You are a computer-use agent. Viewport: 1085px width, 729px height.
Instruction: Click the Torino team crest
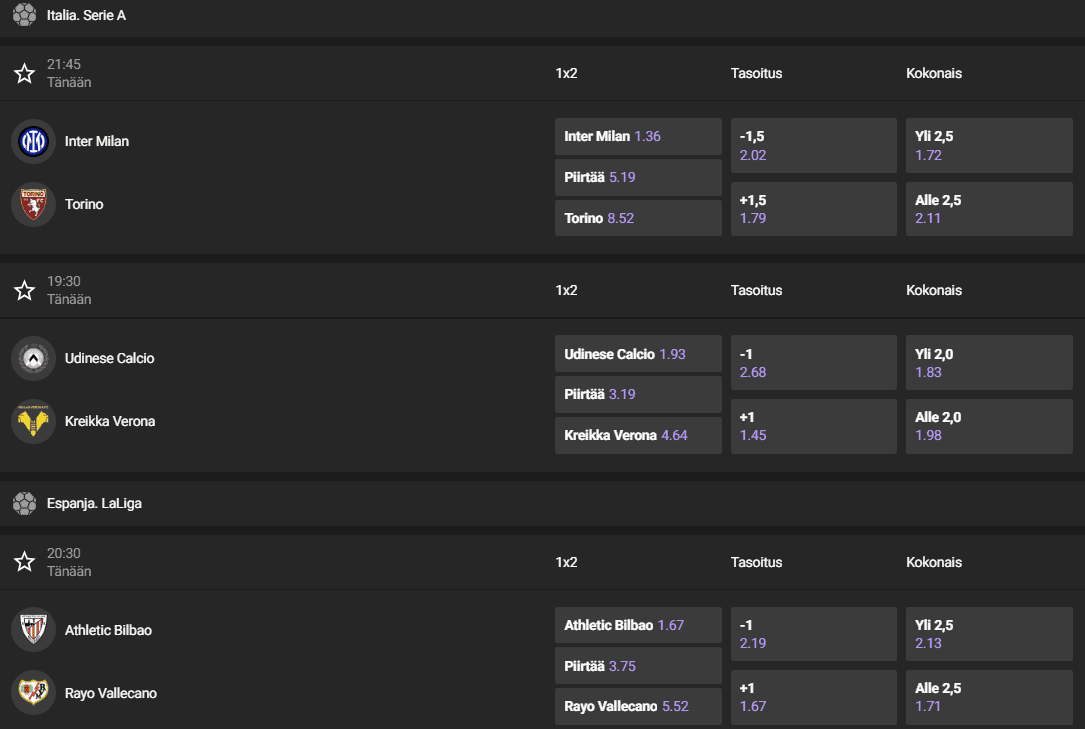click(x=33, y=204)
